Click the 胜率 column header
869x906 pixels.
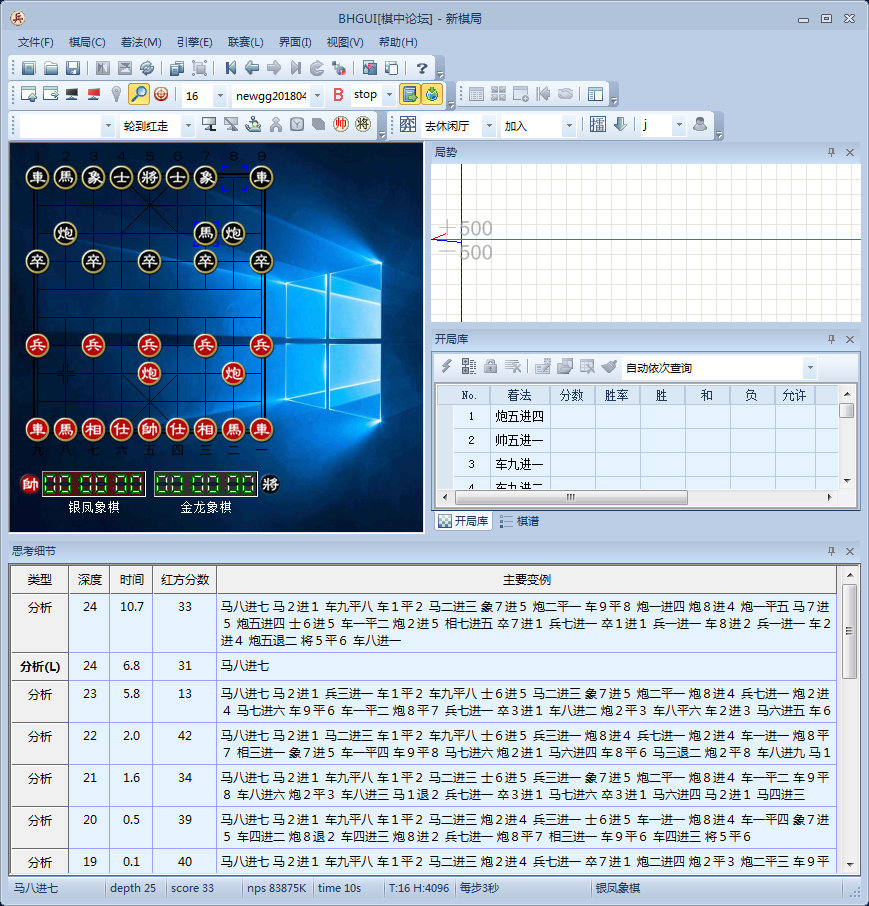click(x=617, y=395)
